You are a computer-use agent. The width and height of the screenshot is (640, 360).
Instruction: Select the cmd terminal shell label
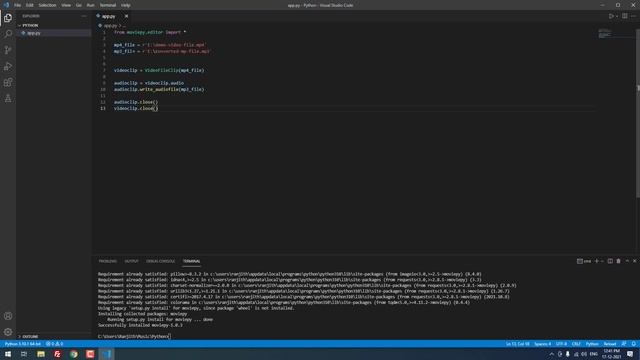coord(584,261)
